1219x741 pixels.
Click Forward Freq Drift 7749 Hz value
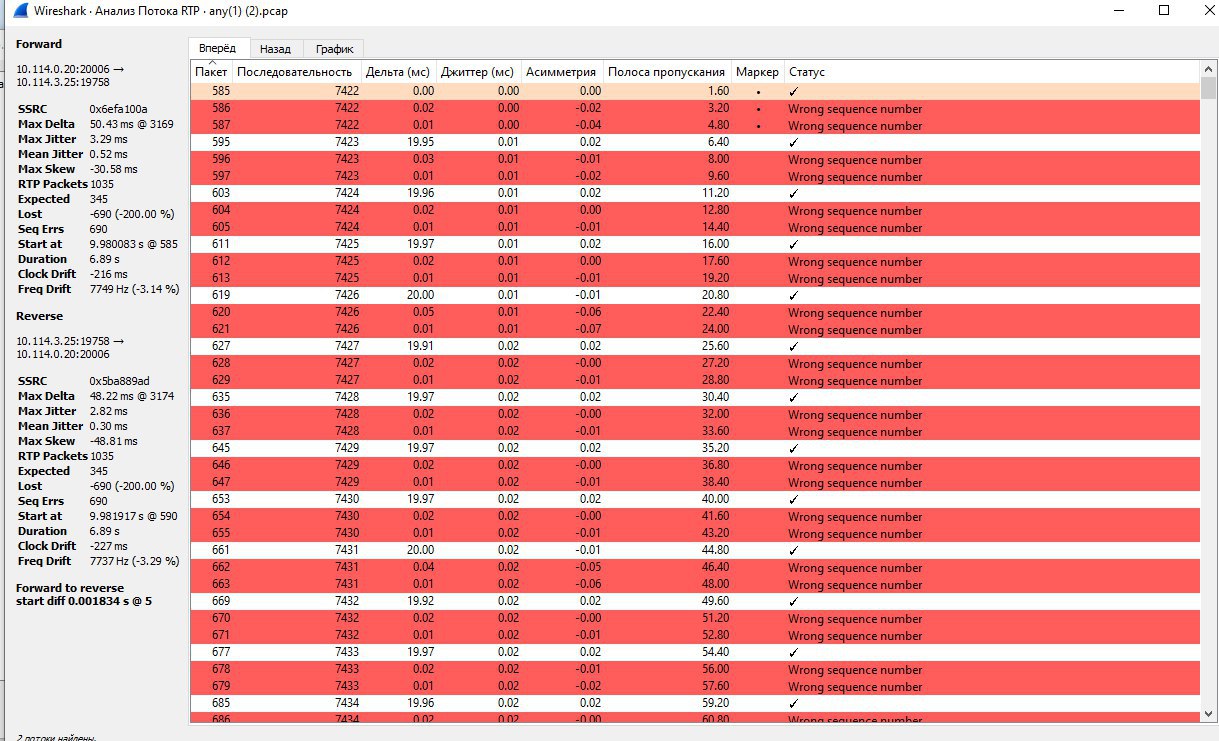pyautogui.click(x=134, y=289)
